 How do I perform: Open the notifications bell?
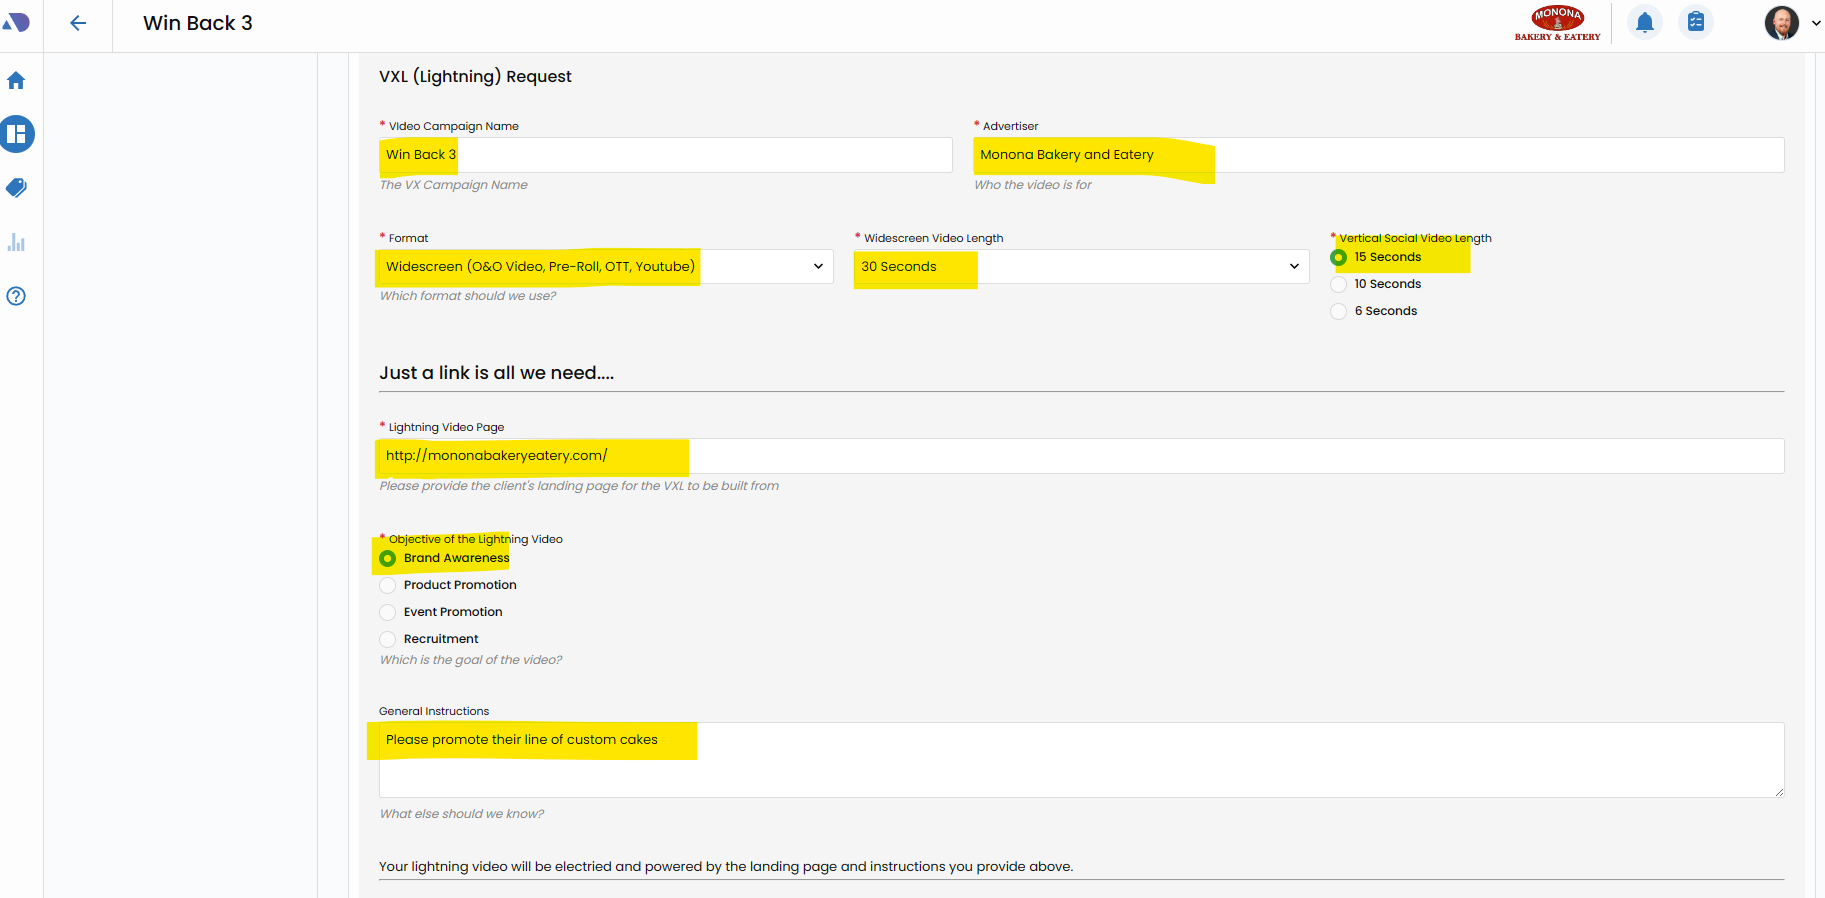[x=1644, y=22]
